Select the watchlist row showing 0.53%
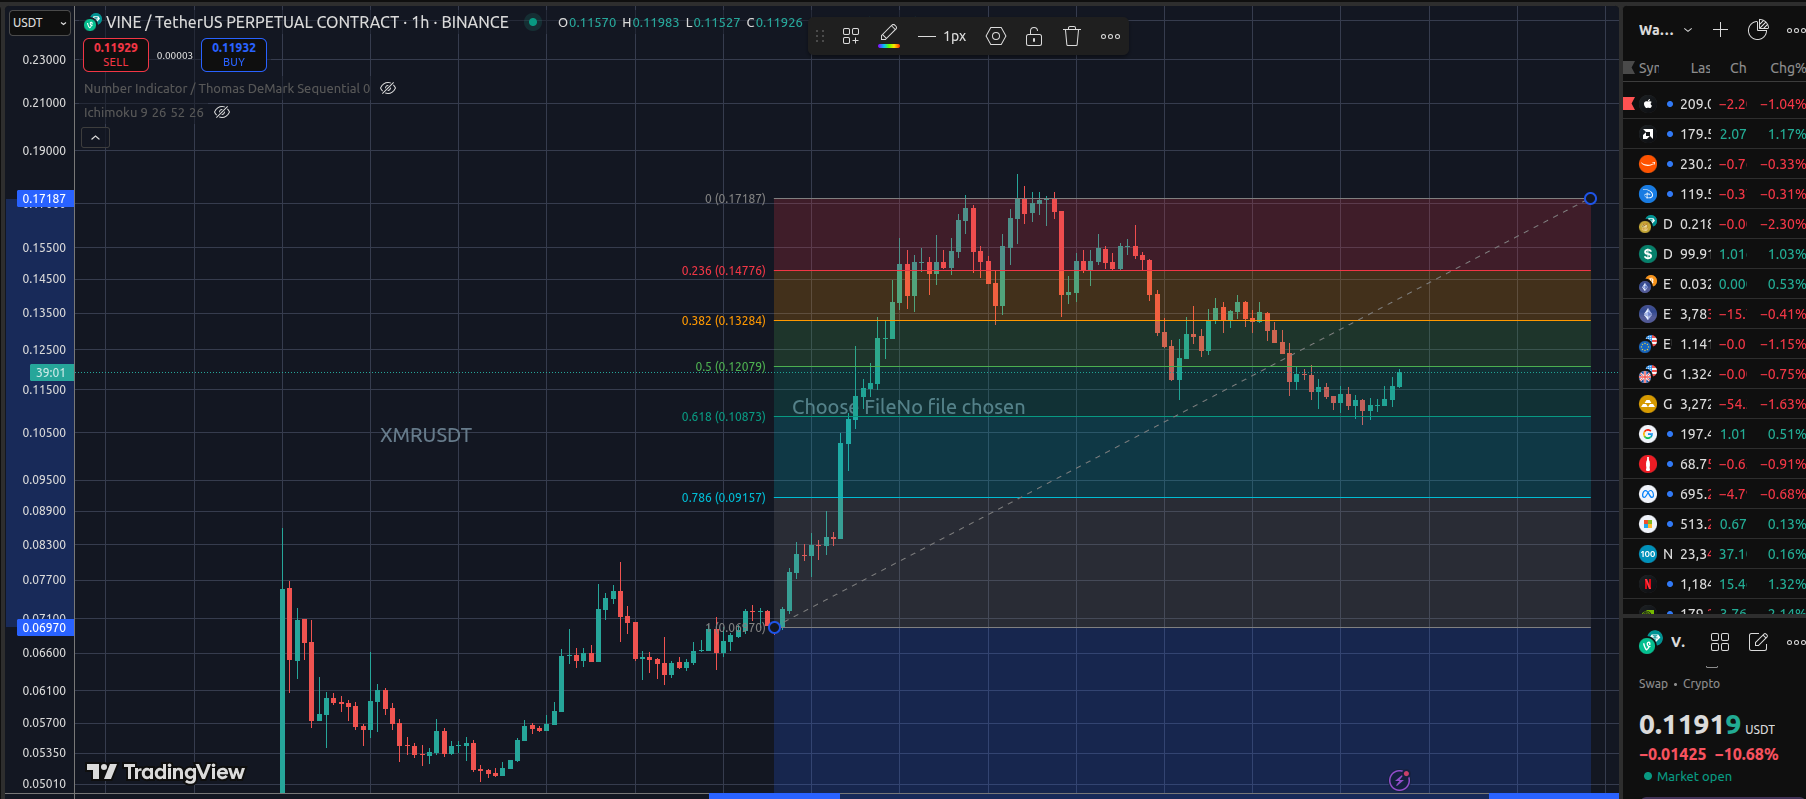This screenshot has width=1806, height=799. click(x=1714, y=284)
